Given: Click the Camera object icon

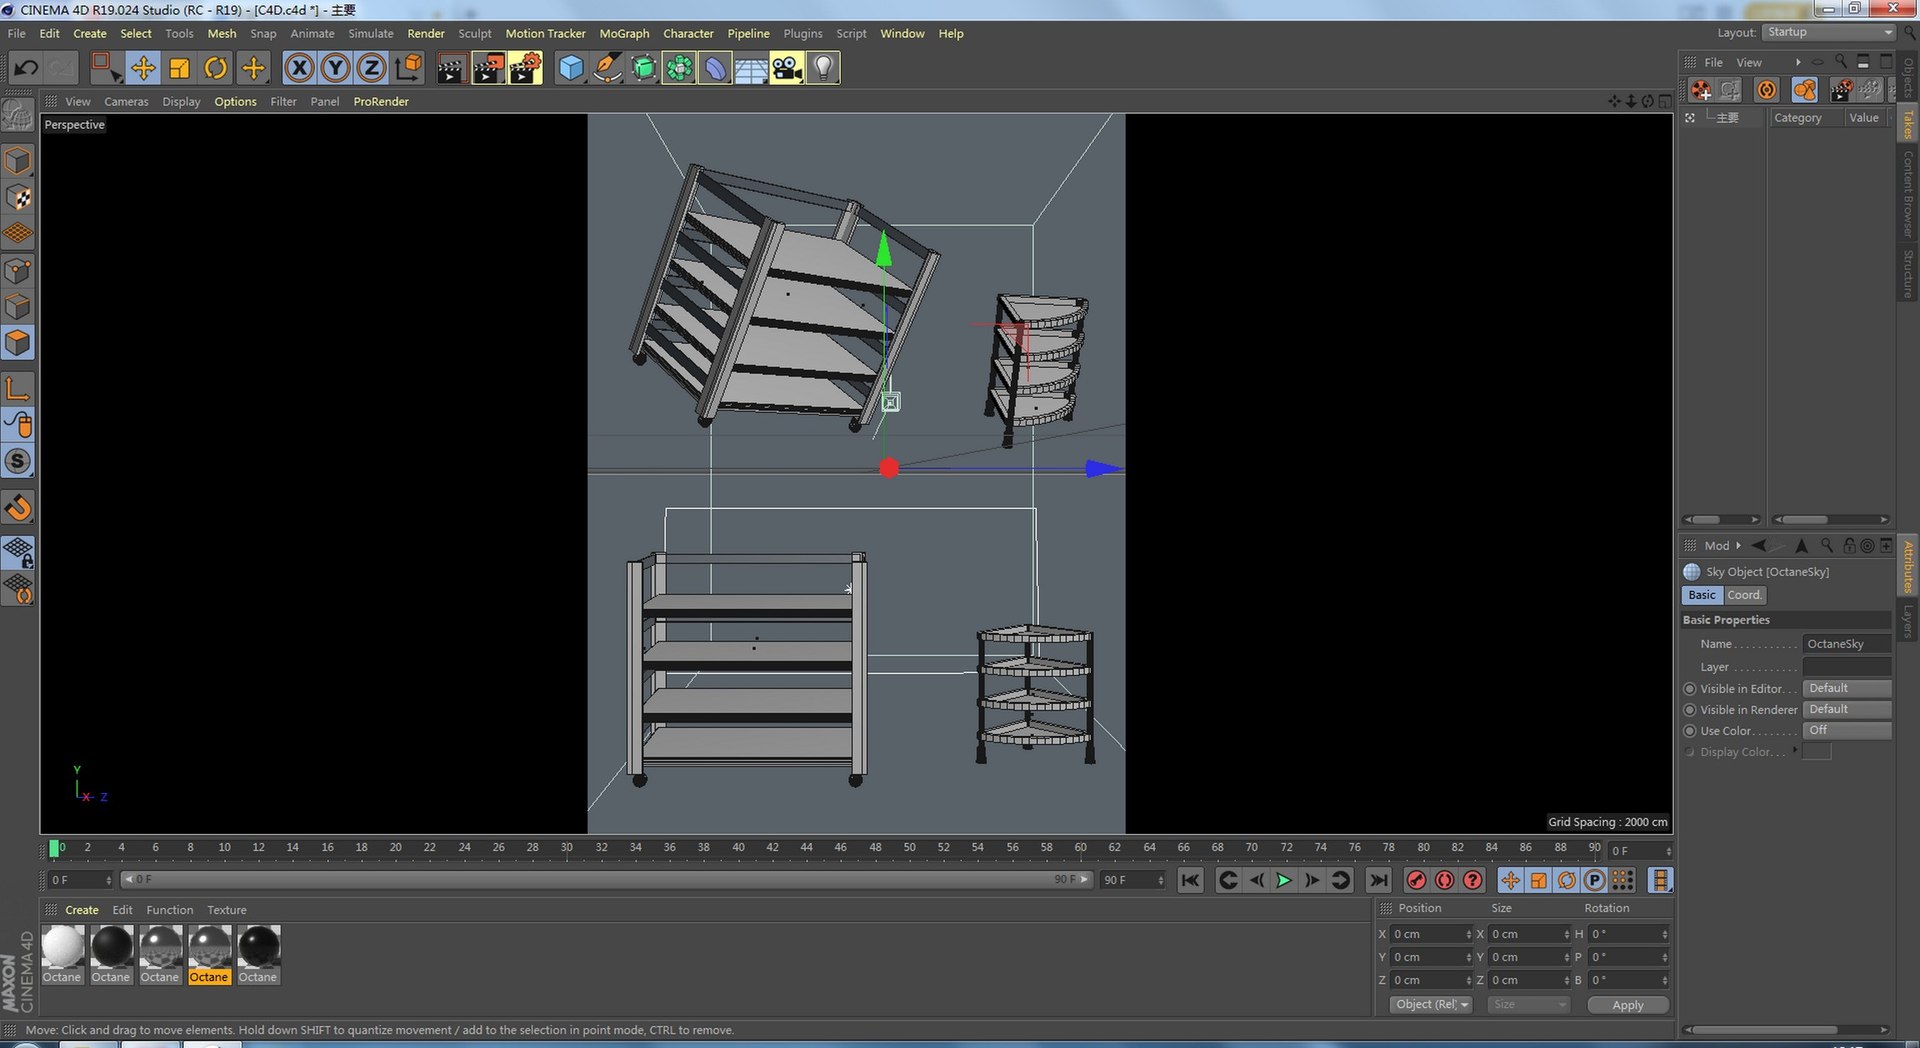Looking at the screenshot, I should pos(786,68).
